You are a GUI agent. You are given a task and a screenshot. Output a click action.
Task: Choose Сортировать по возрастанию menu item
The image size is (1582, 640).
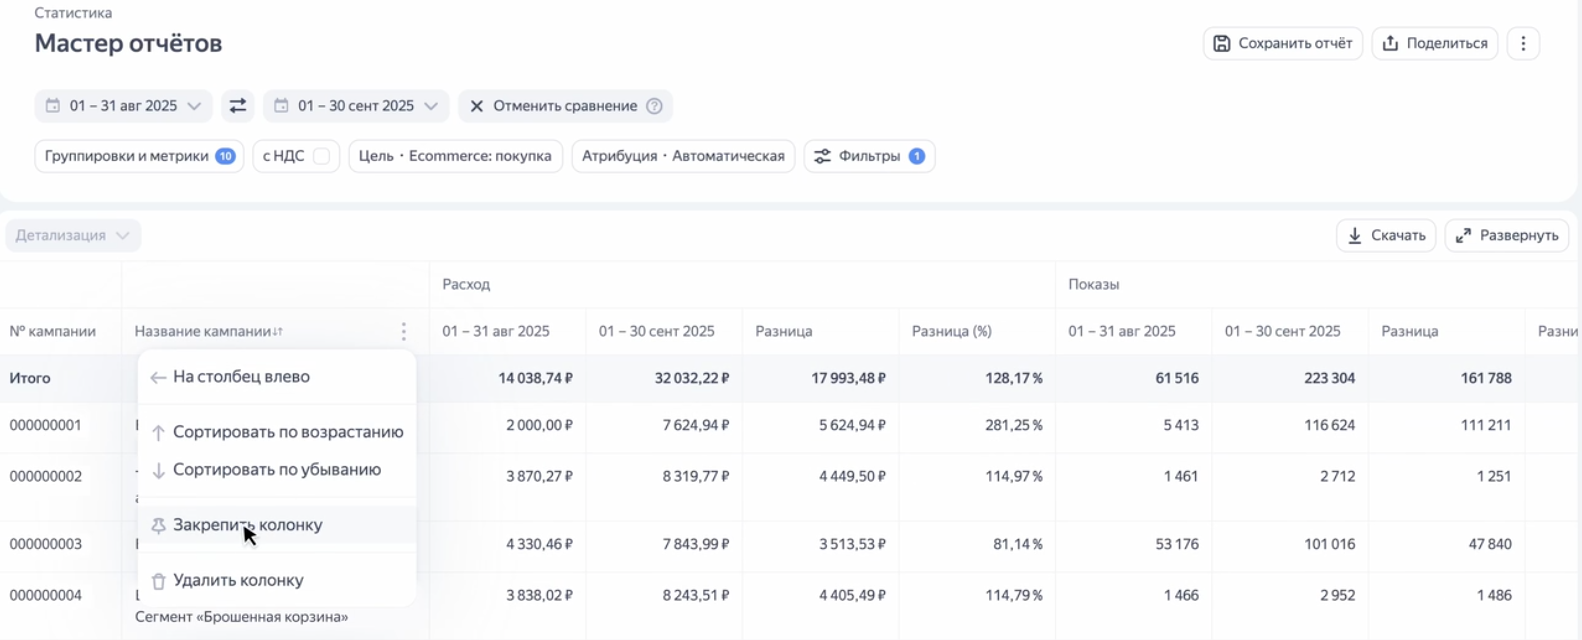tap(287, 432)
